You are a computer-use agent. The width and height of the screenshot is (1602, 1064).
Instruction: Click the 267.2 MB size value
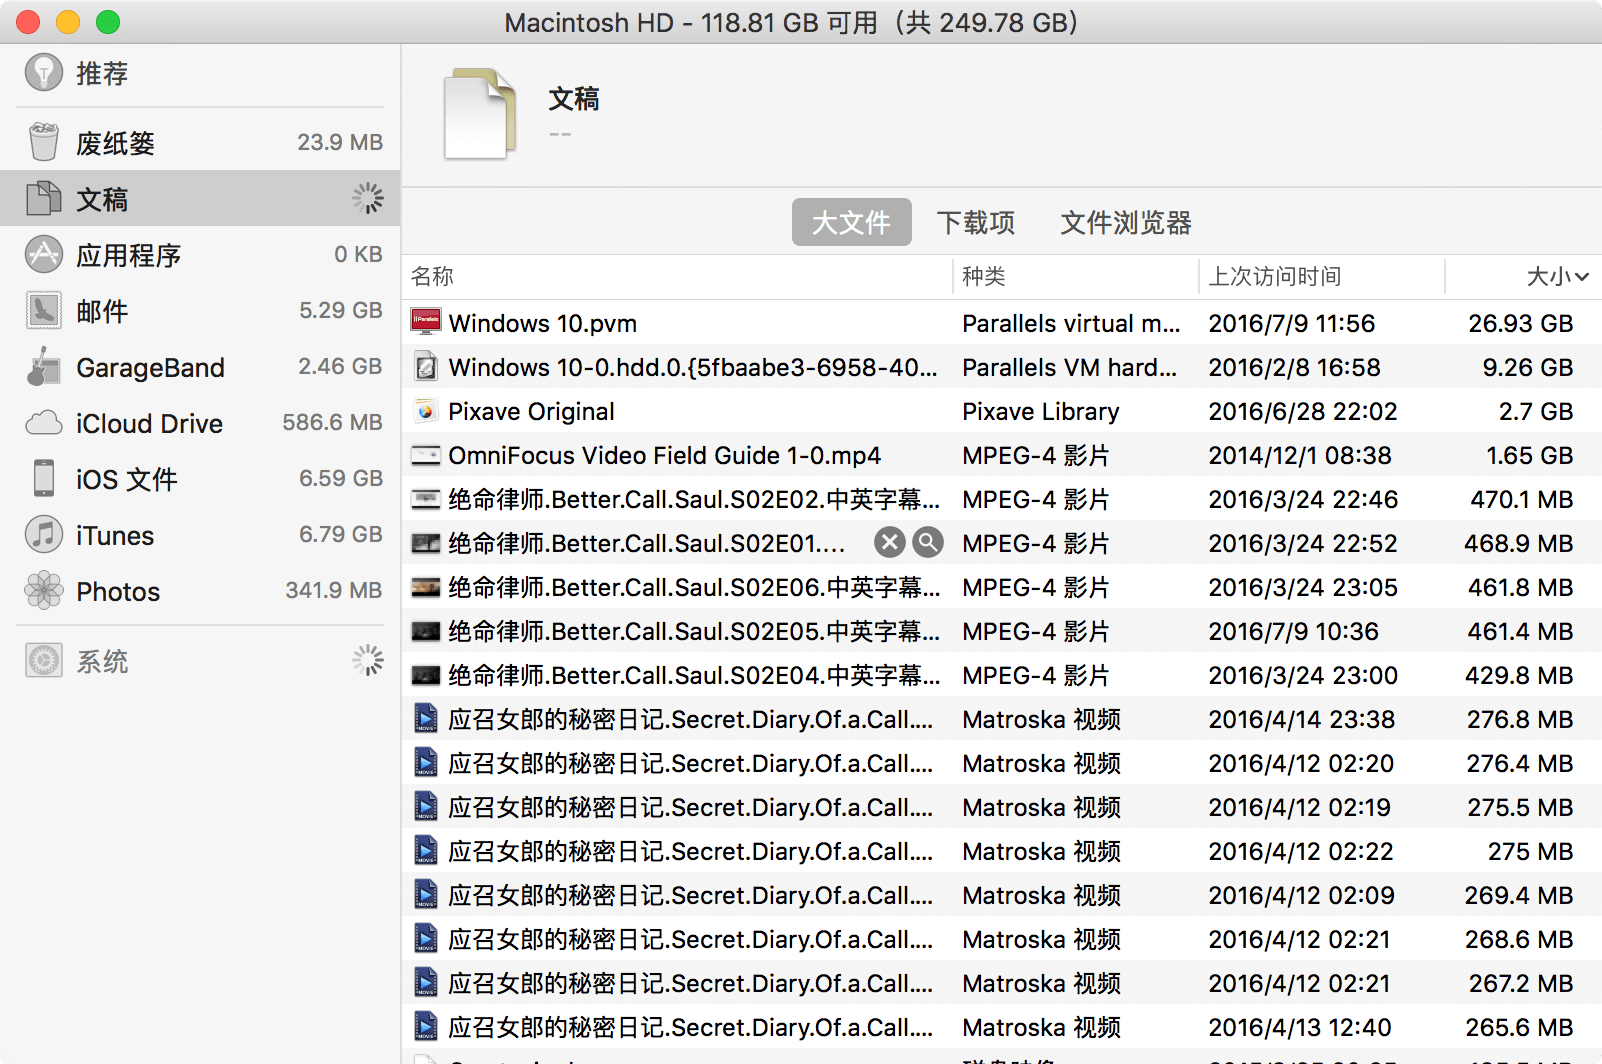(x=1521, y=983)
